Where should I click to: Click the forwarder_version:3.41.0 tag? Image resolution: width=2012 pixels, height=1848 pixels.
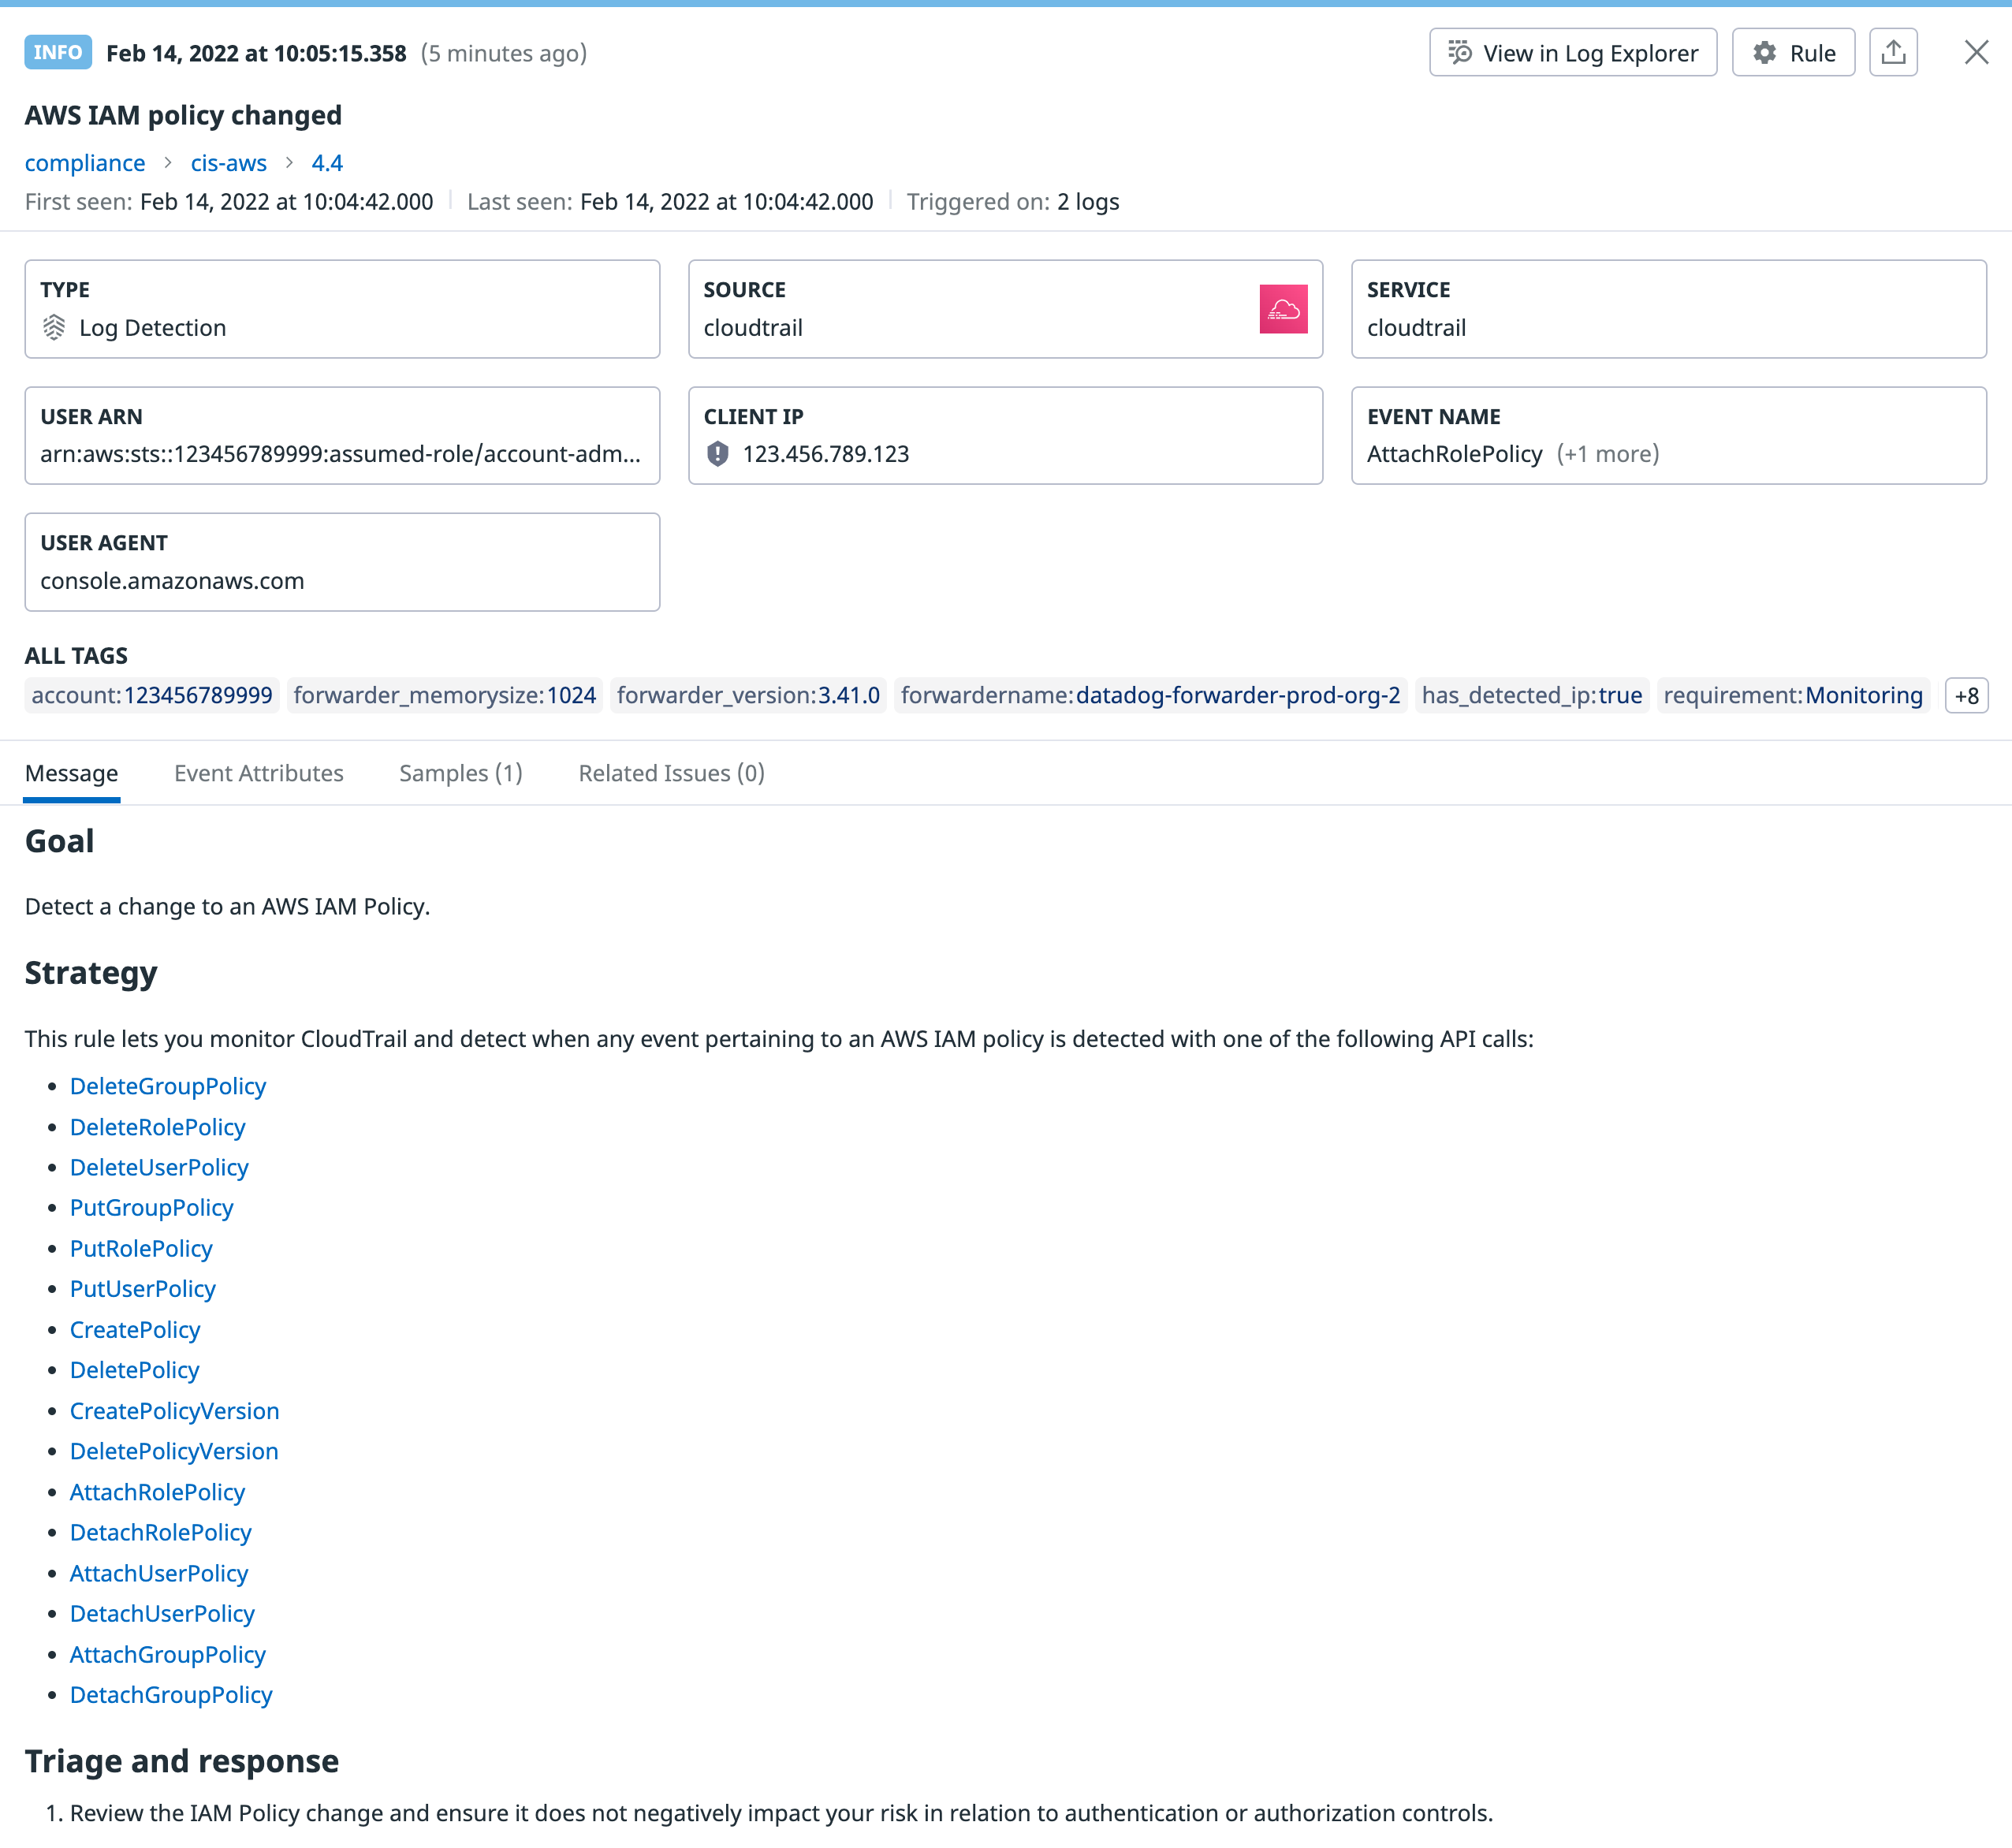click(748, 695)
